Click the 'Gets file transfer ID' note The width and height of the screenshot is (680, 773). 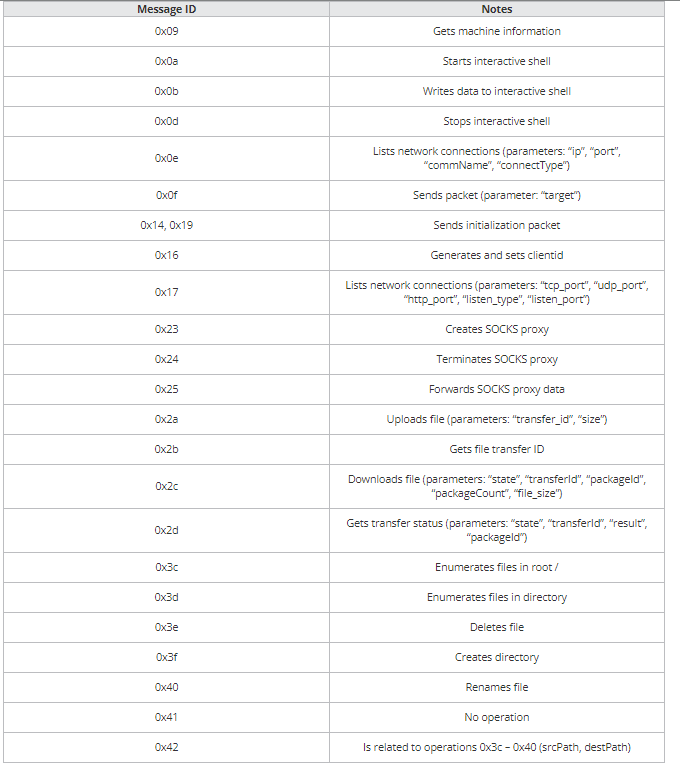[497, 450]
